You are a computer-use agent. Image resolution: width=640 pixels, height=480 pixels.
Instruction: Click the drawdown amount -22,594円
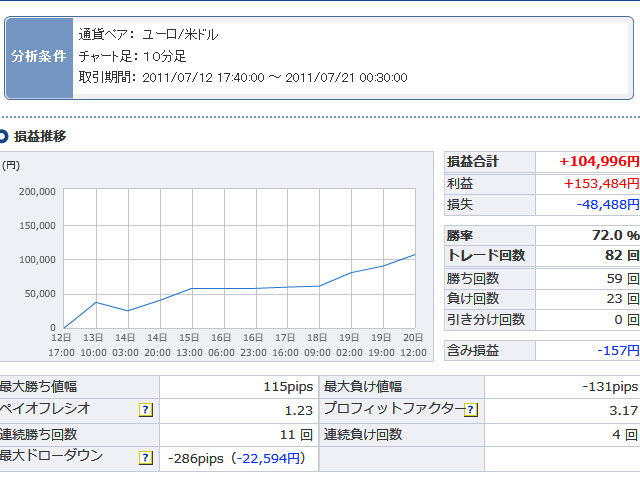click(x=268, y=458)
